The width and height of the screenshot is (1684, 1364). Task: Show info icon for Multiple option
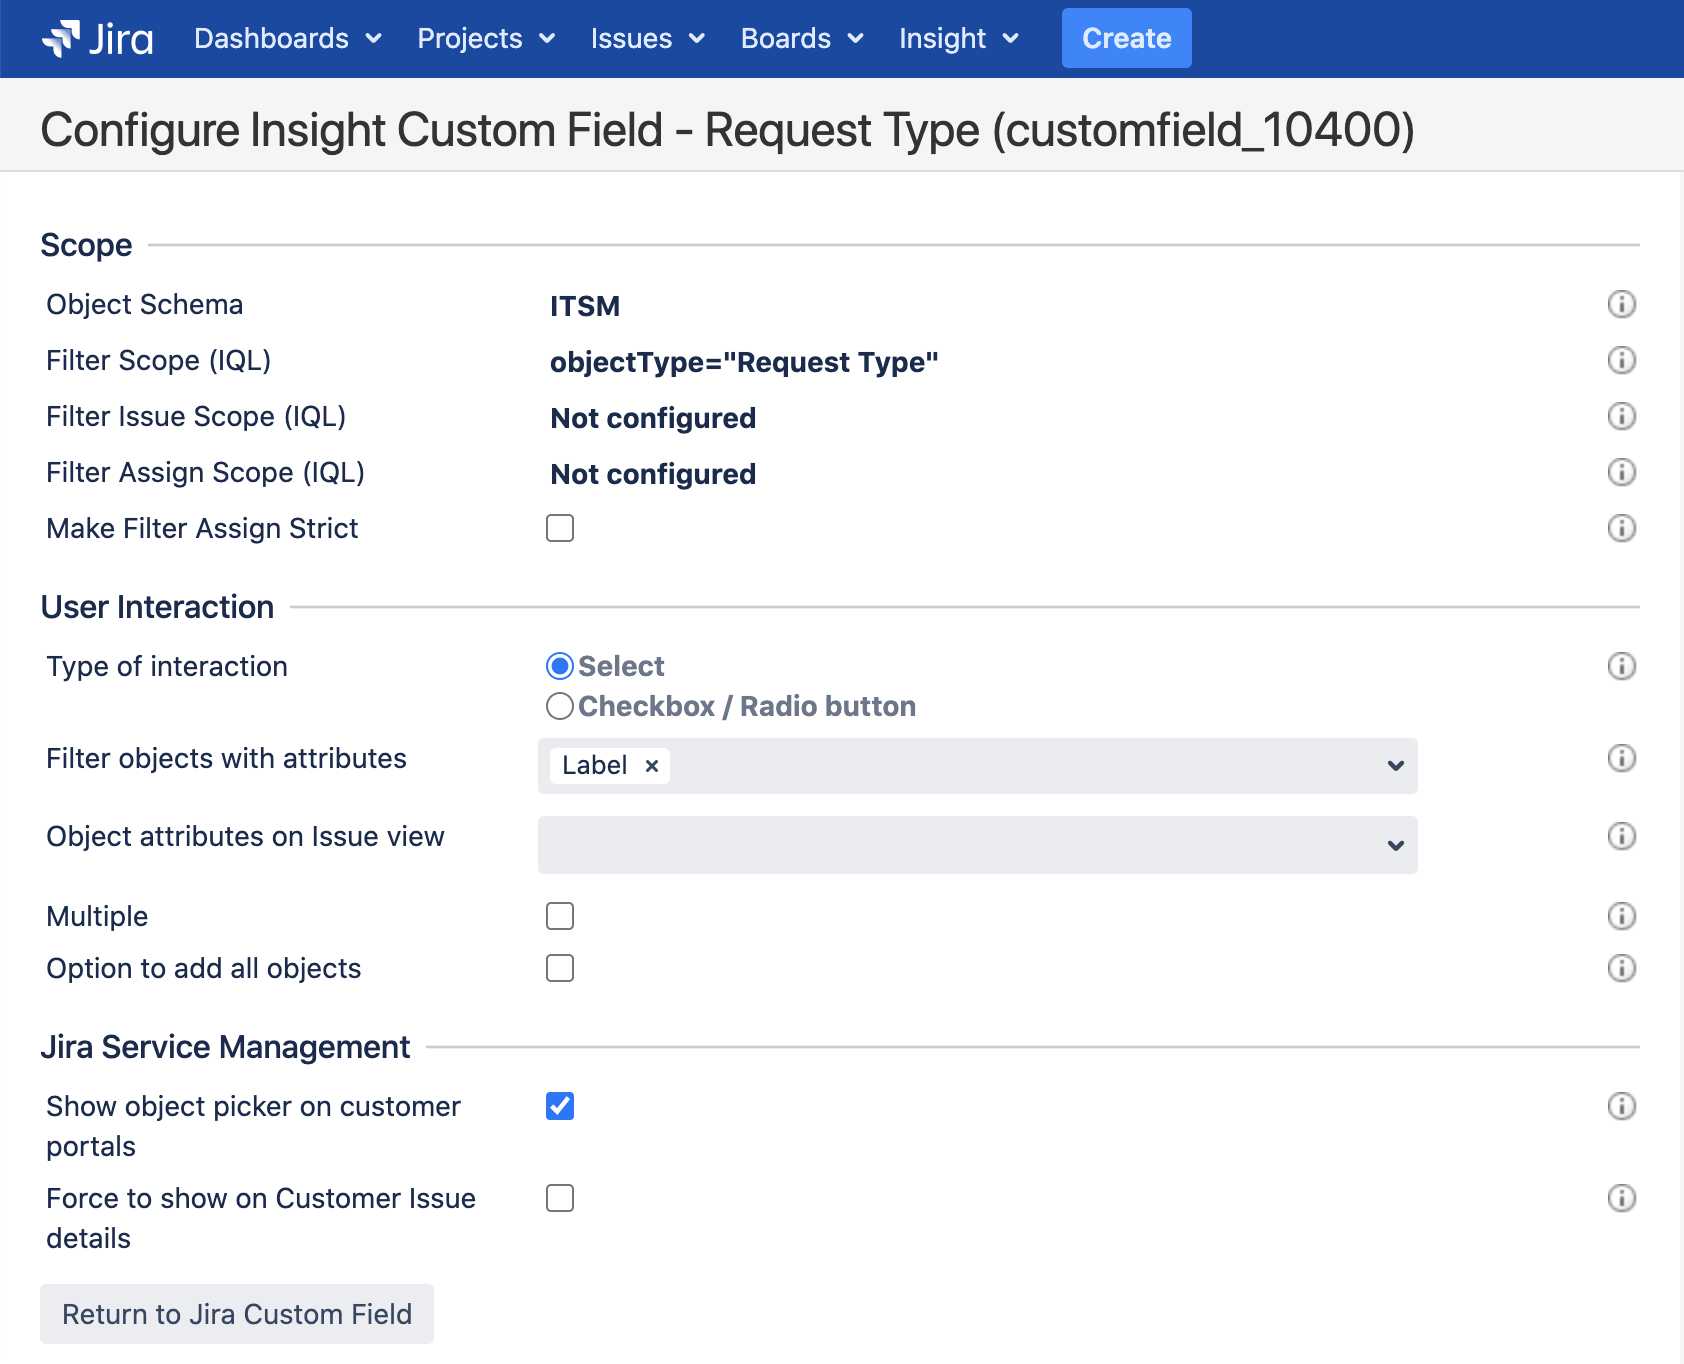click(x=1621, y=916)
